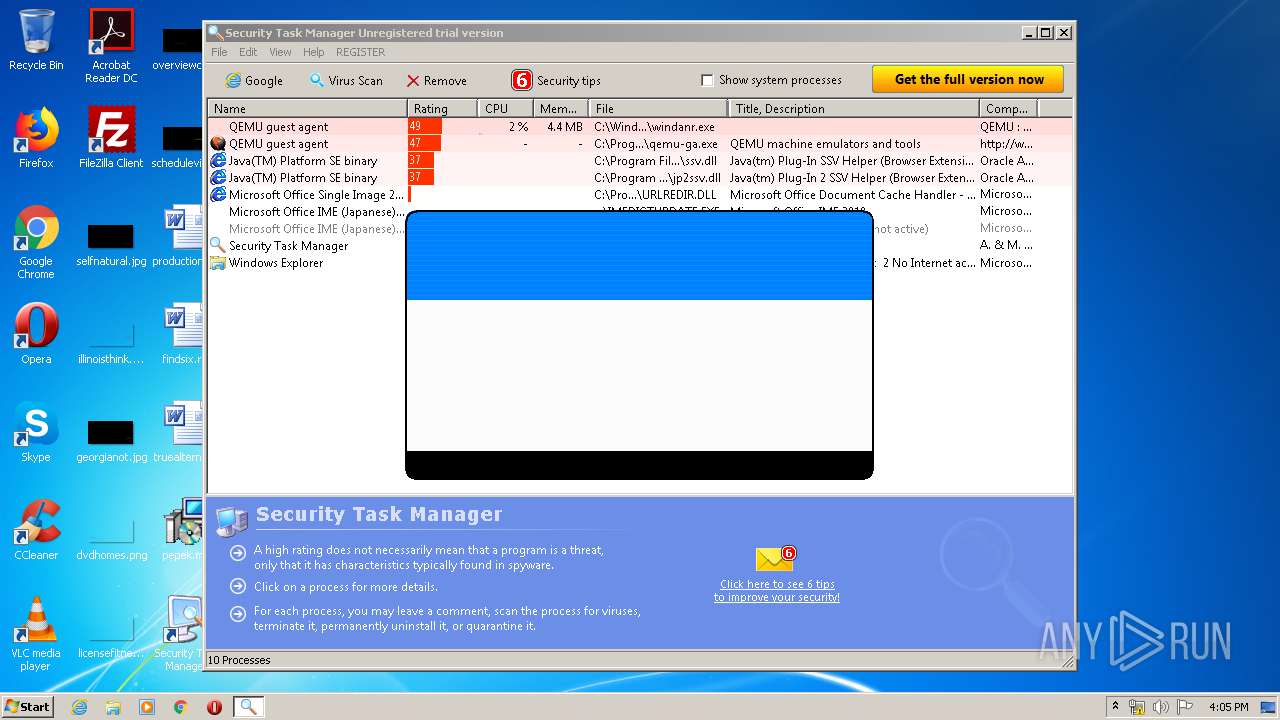Viewport: 1280px width, 720px height.
Task: Select QEMU machine emulators and tools description
Action: tap(825, 144)
